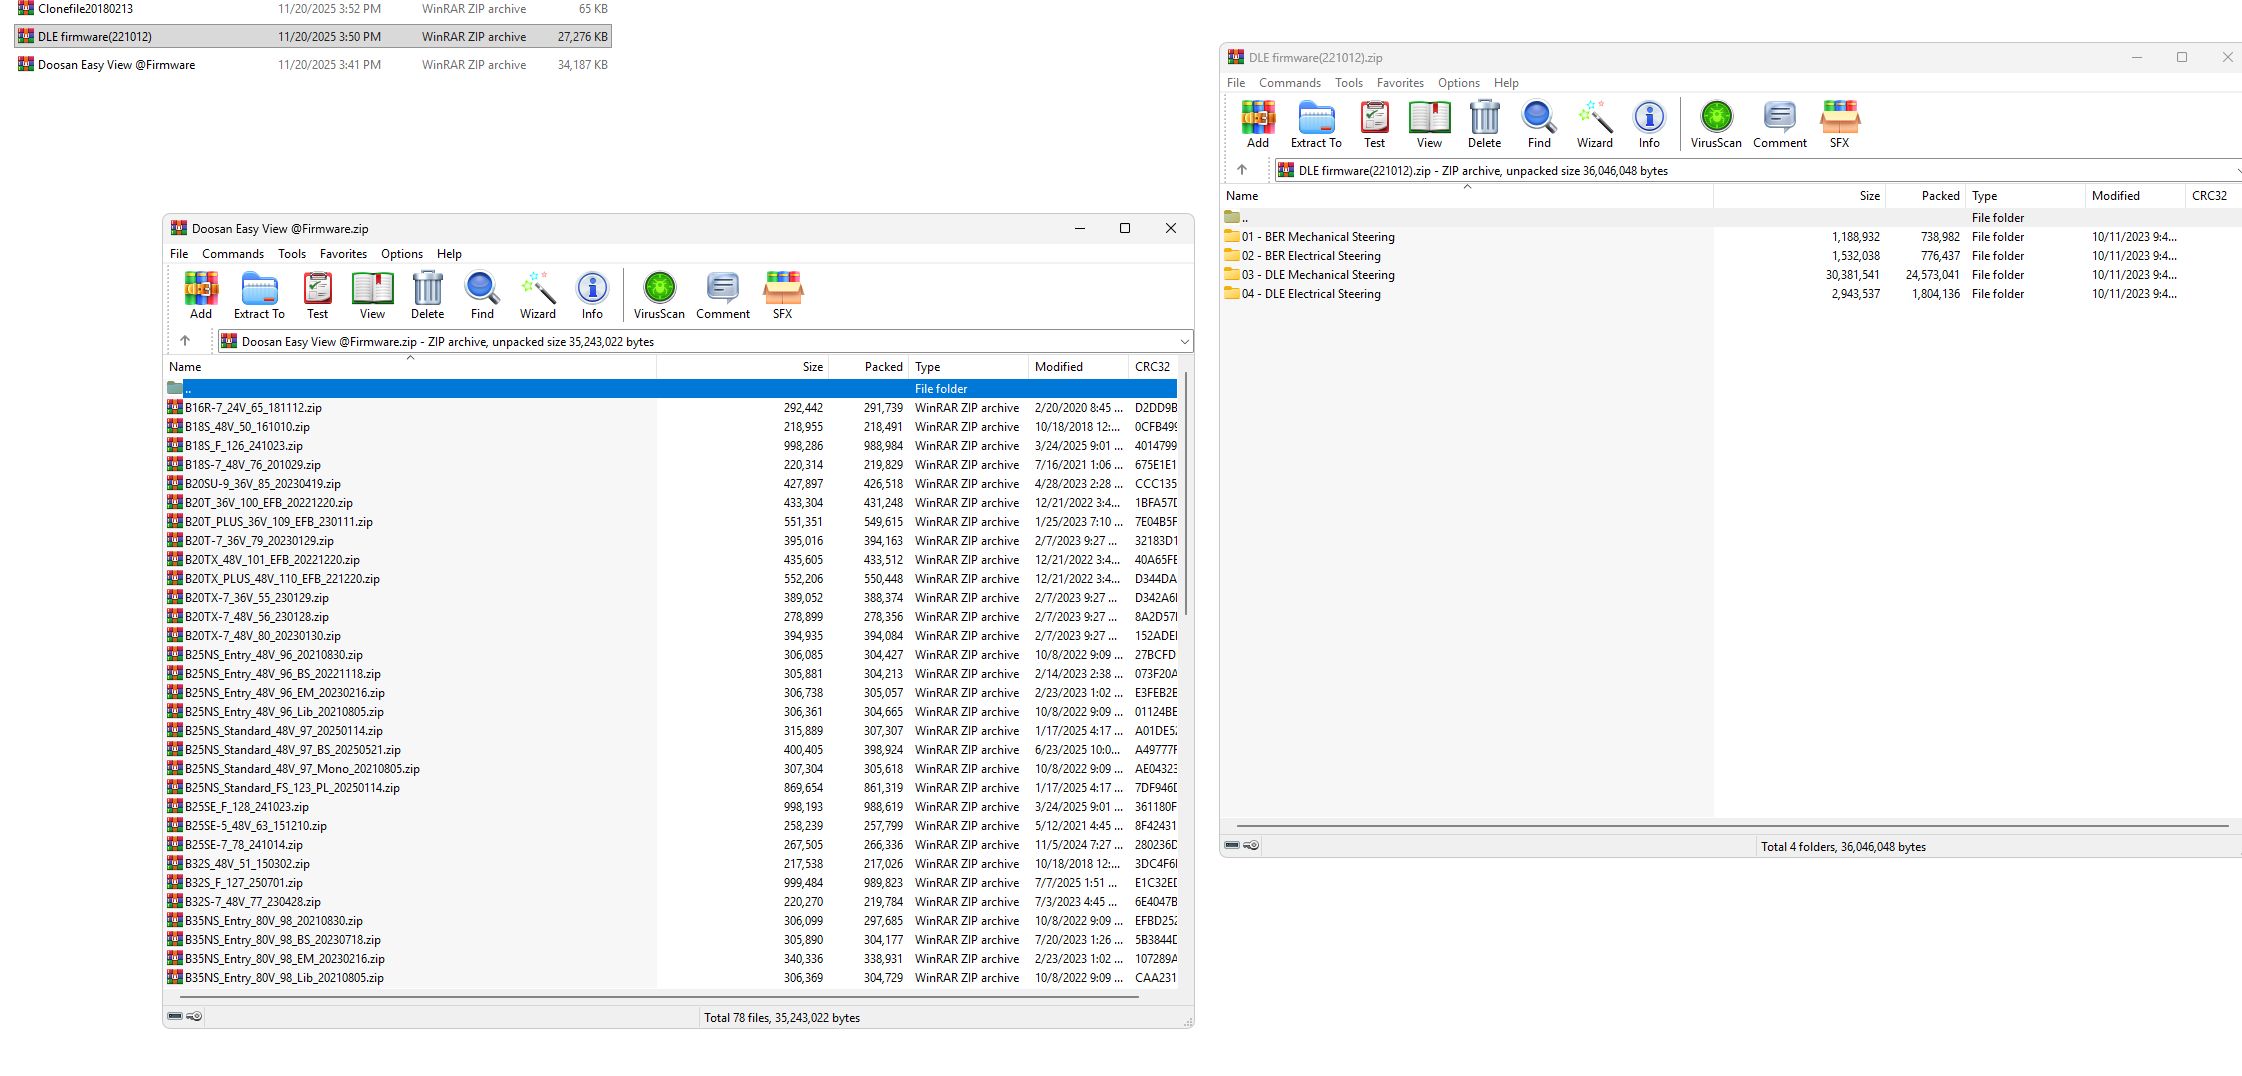Open the View tool in Doosan window
Image resolution: width=2242 pixels, height=1076 pixels.
pos(372,293)
